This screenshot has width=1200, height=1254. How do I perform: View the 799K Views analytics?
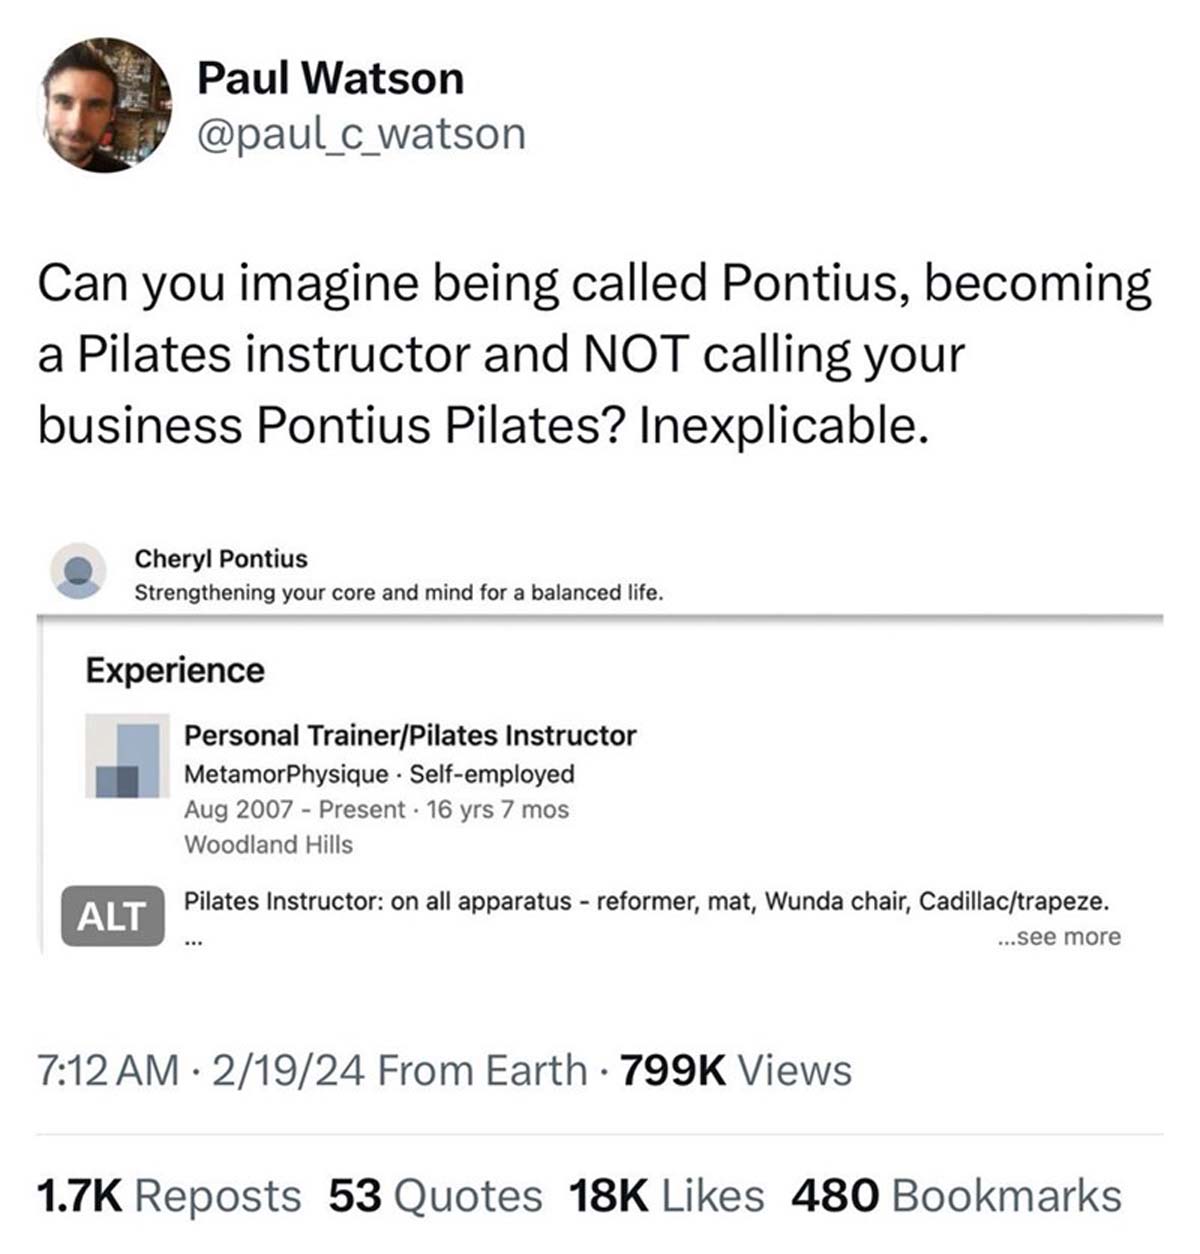[x=736, y=1070]
